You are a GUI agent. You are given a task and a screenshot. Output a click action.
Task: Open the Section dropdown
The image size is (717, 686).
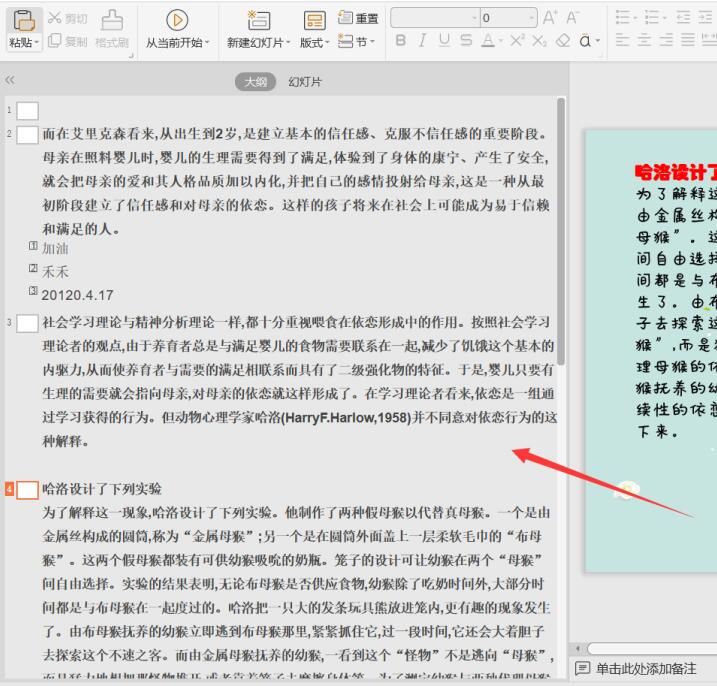click(357, 42)
